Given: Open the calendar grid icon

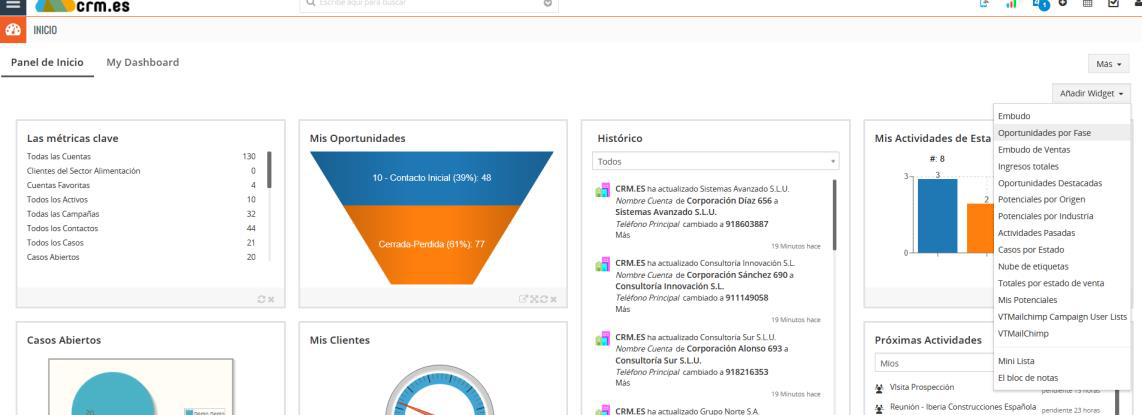Looking at the screenshot, I should pyautogui.click(x=1087, y=4).
